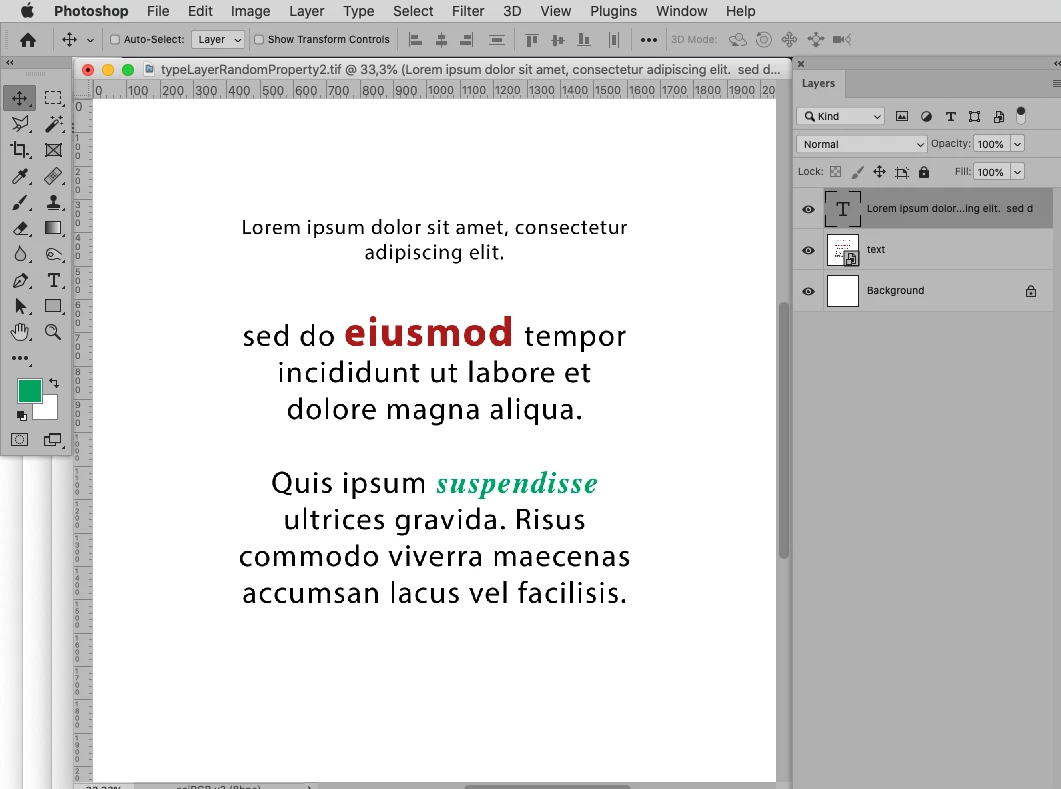Hide the Lorem ipsum text layer
Screen dimensions: 1061x789
coord(808,209)
